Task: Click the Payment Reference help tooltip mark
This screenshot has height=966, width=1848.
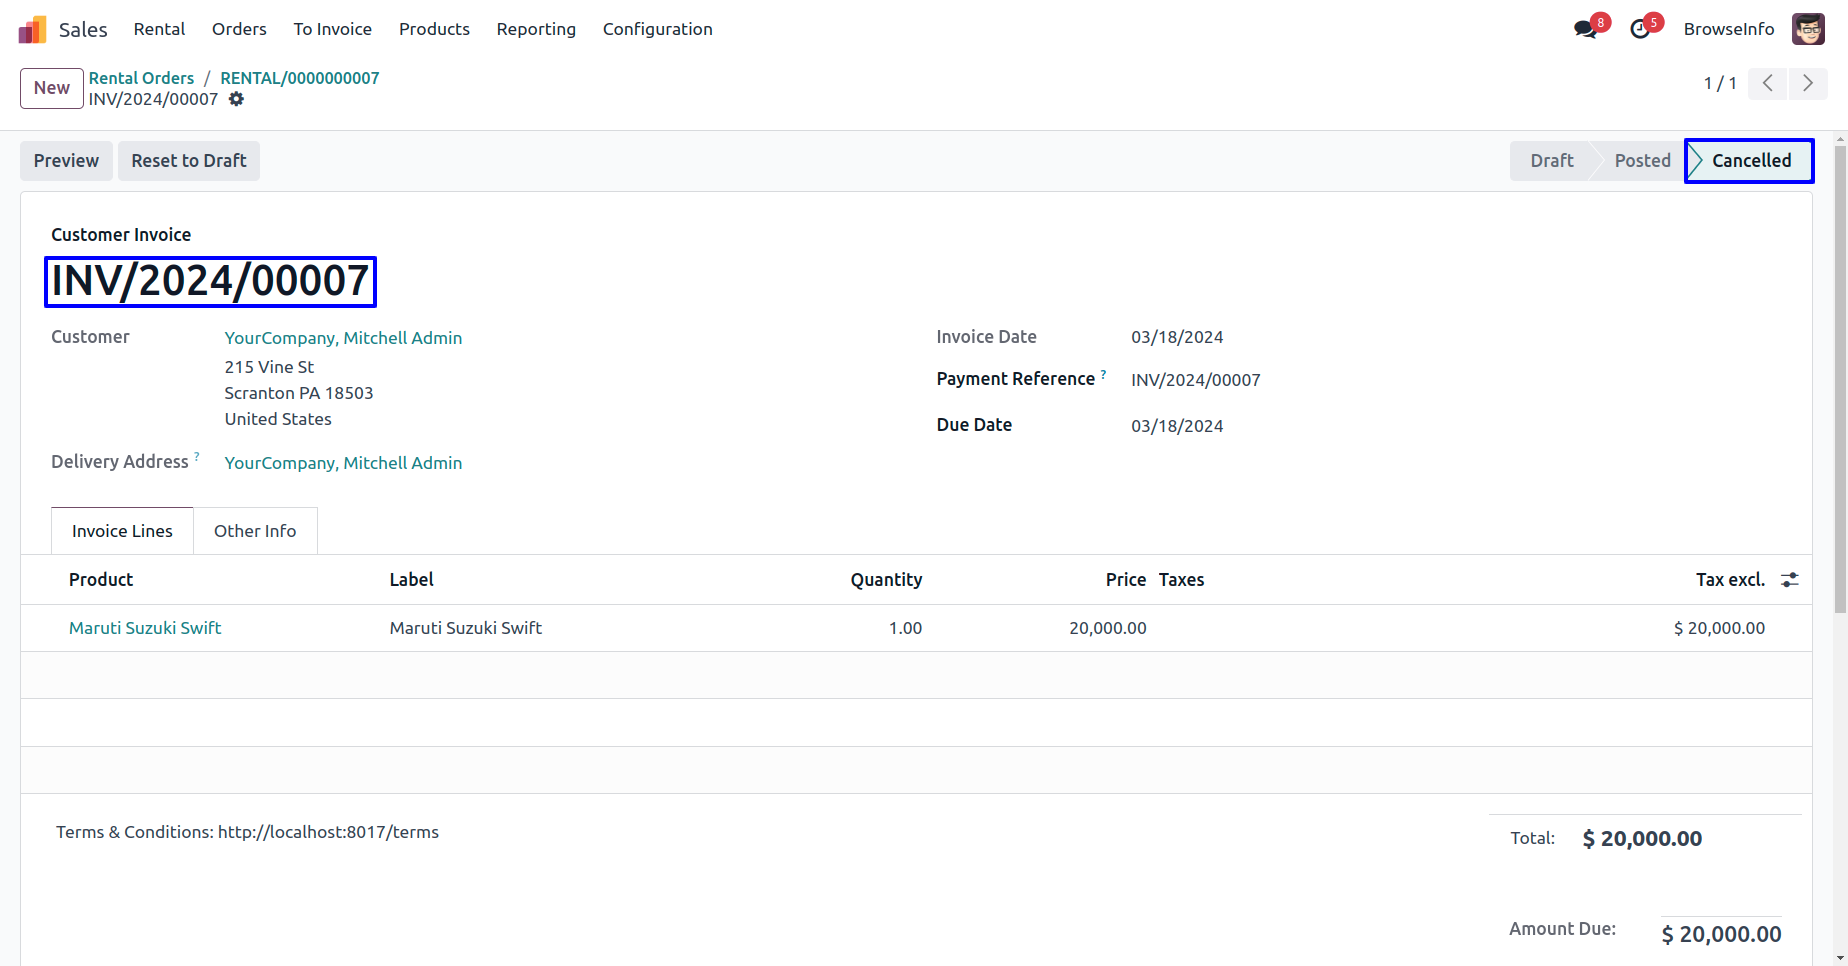Action: pos(1103,374)
